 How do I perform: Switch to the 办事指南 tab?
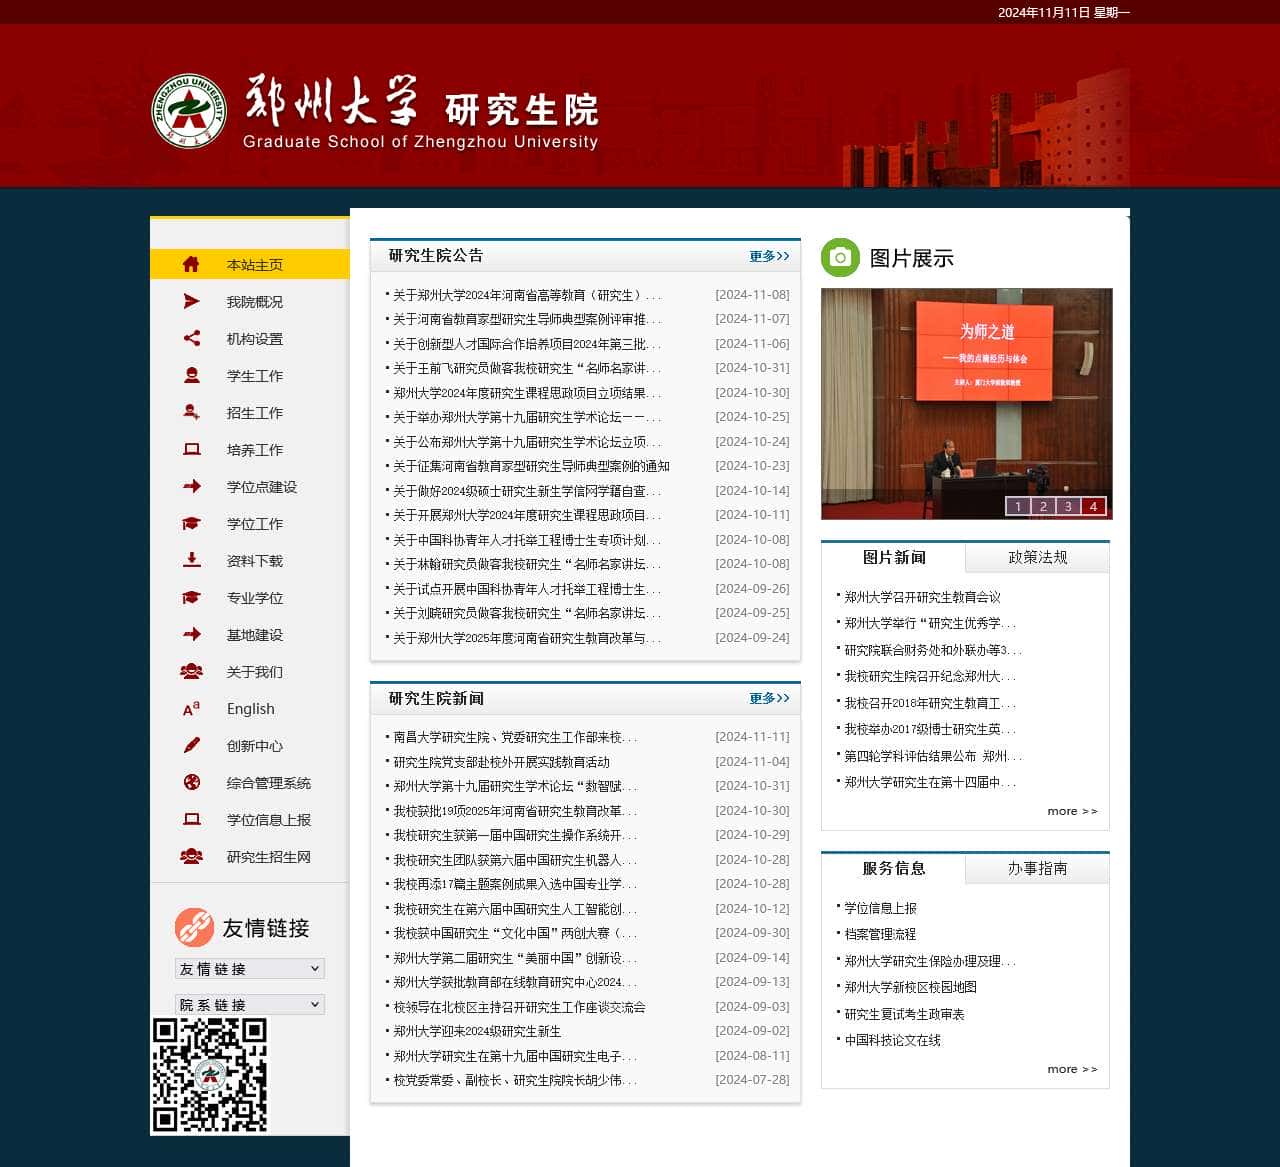point(1038,868)
